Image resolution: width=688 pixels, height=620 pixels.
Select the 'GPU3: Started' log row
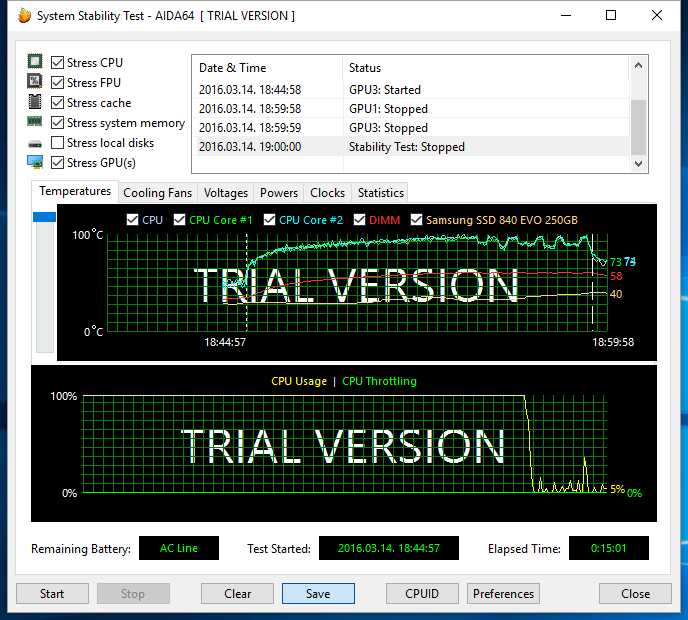click(x=411, y=90)
